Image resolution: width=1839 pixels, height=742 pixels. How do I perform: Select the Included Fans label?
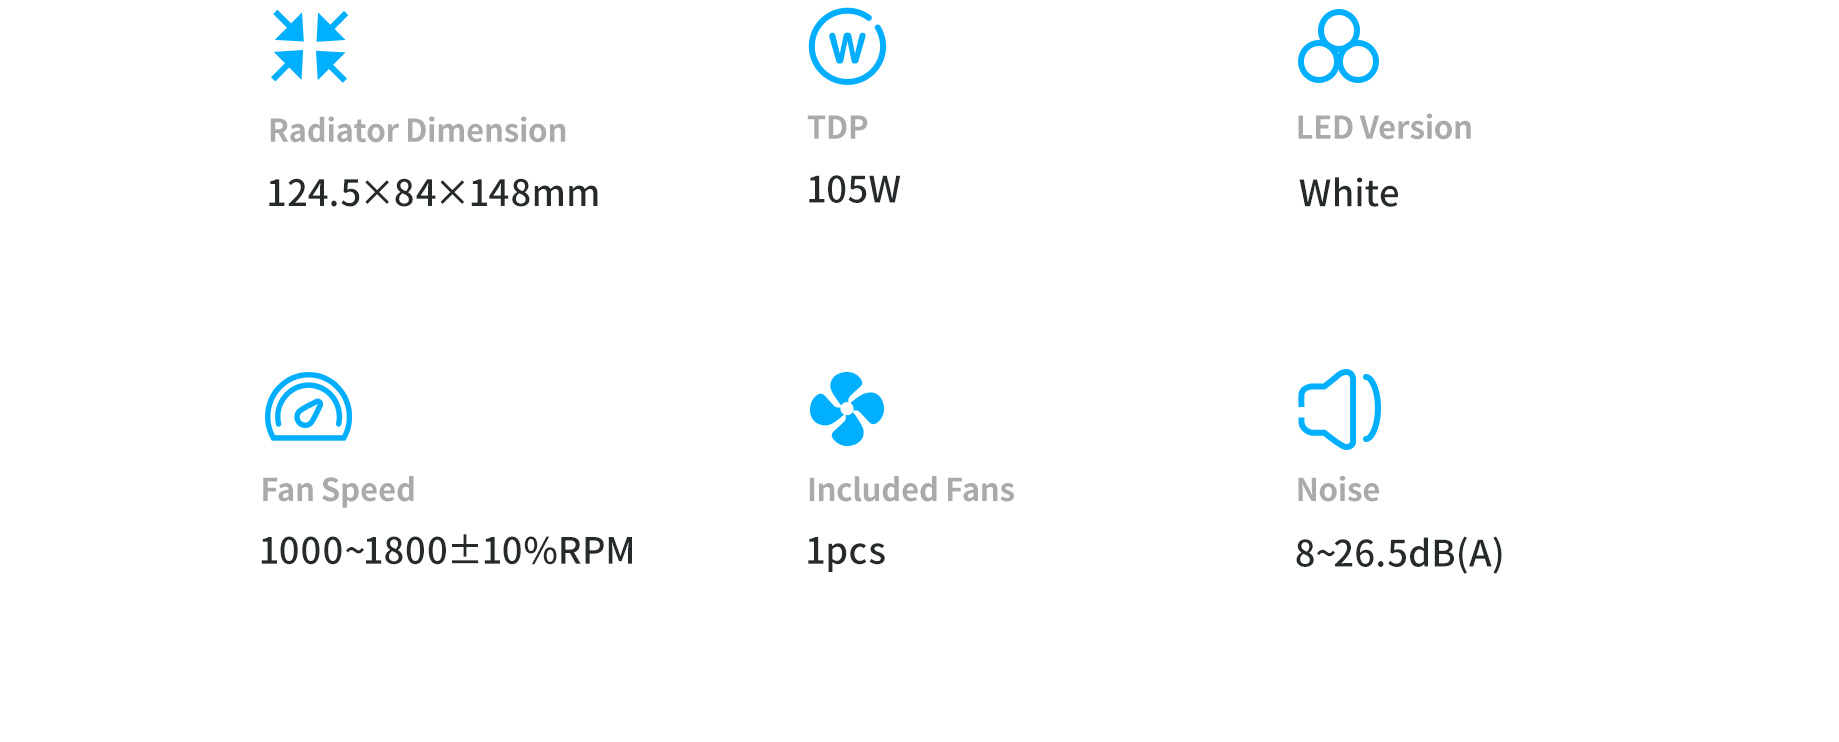pyautogui.click(x=910, y=489)
